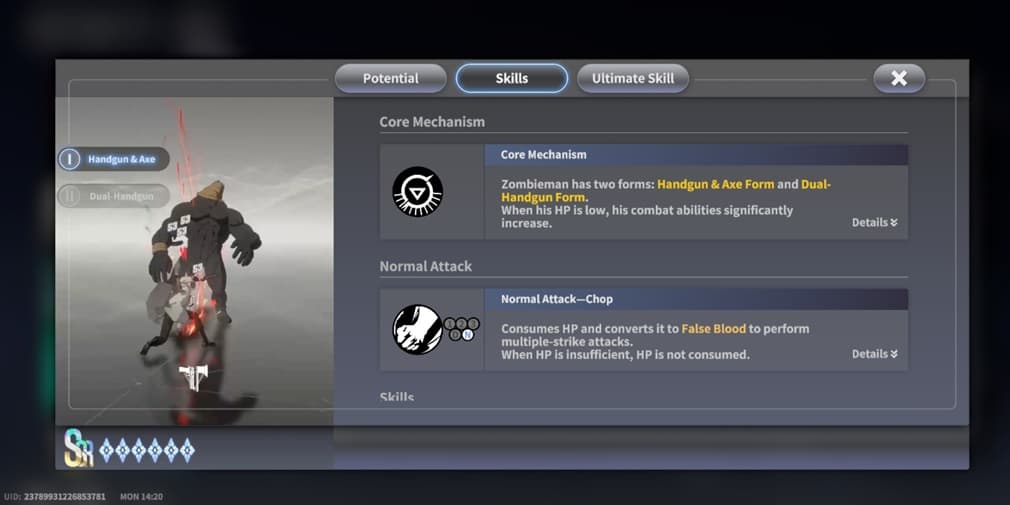Click the dual pistols icon below character
The width and height of the screenshot is (1010, 505).
[192, 377]
